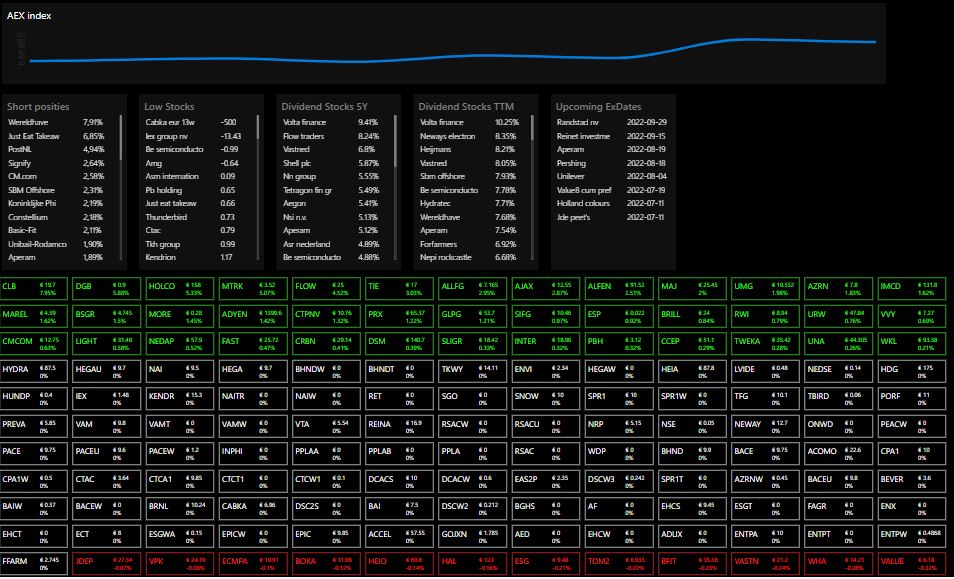The width and height of the screenshot is (954, 579).
Task: Click the Upcoming ExDates panel heading
Action: pyautogui.click(x=598, y=106)
